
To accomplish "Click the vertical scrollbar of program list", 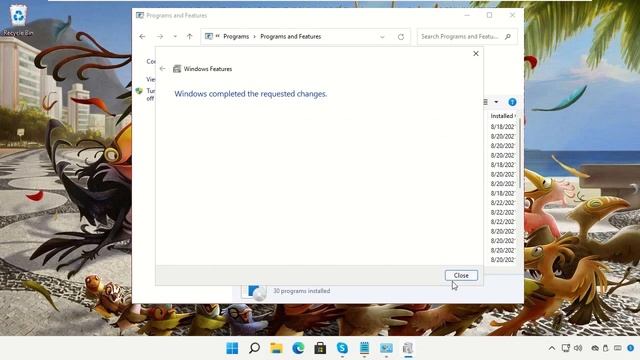I will point(520,153).
